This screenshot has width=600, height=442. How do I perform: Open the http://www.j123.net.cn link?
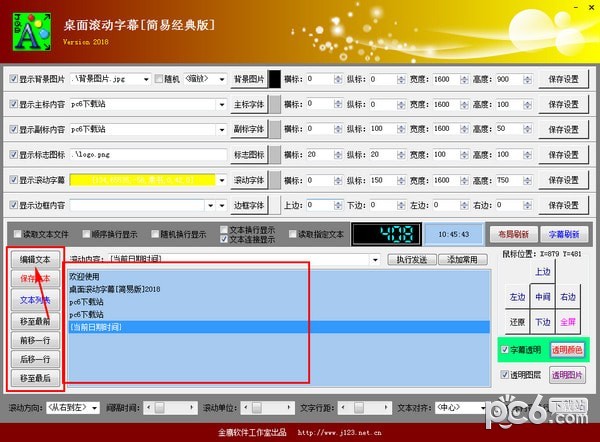pos(339,433)
